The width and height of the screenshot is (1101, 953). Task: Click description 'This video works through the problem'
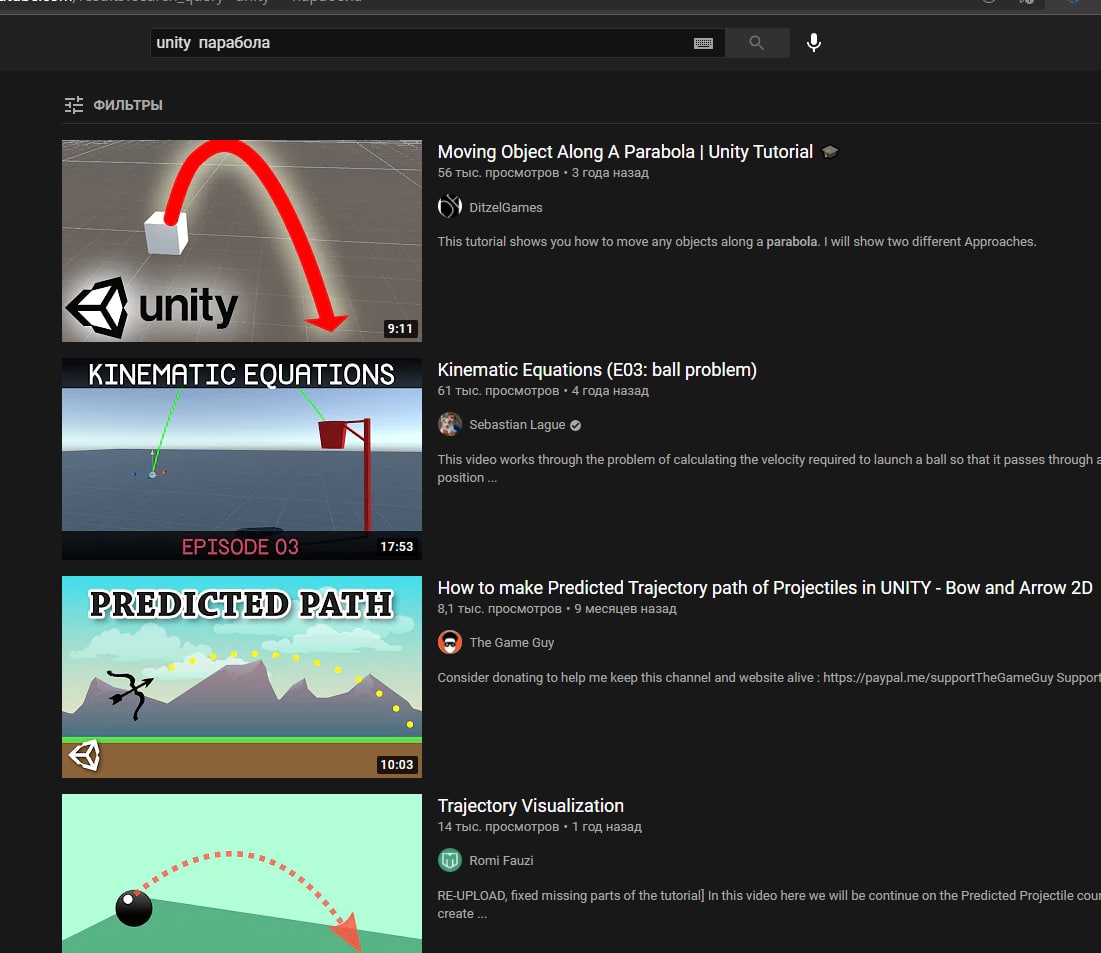coord(769,468)
